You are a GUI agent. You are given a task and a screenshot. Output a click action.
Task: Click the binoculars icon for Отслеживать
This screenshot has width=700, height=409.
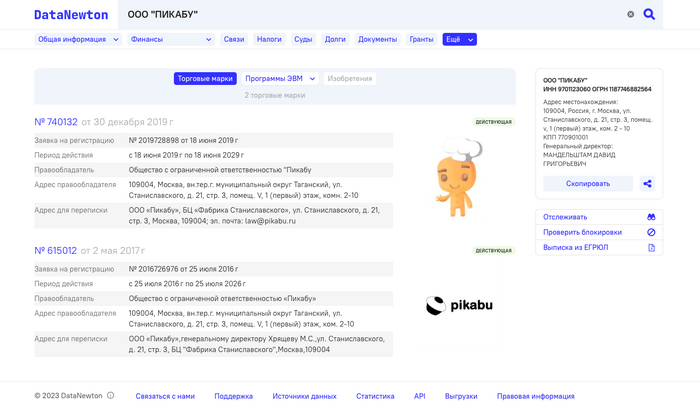pyautogui.click(x=651, y=217)
